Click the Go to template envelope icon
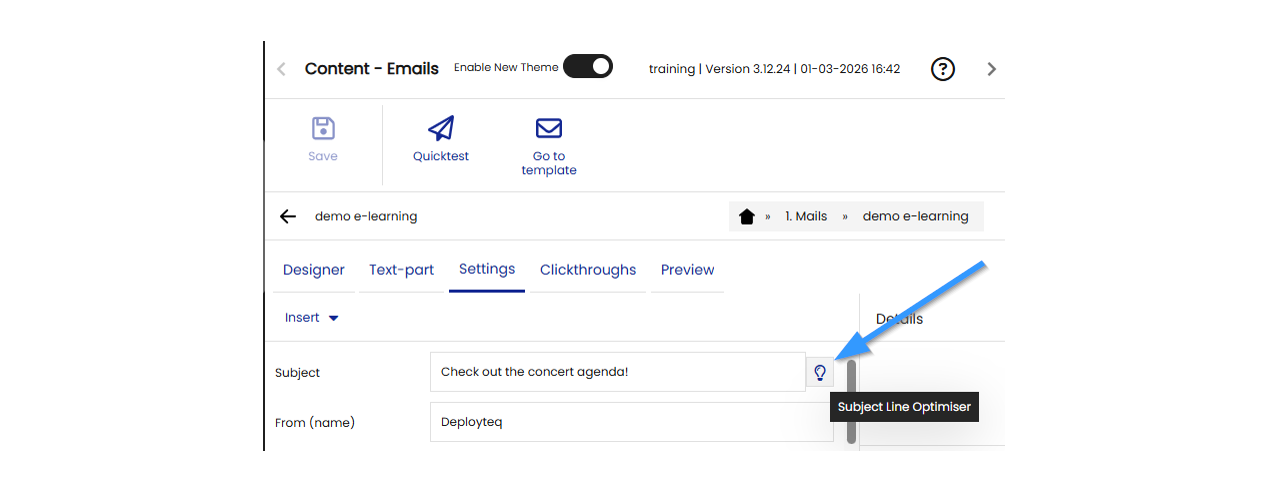Screen dimensions: 1270x484 (549, 129)
